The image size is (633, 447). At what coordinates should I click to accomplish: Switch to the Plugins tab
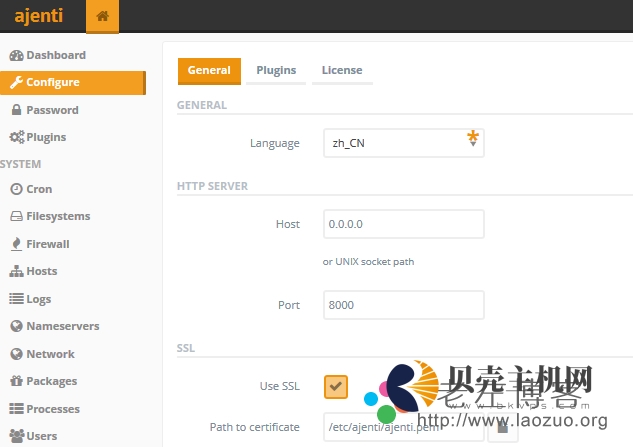tap(276, 71)
